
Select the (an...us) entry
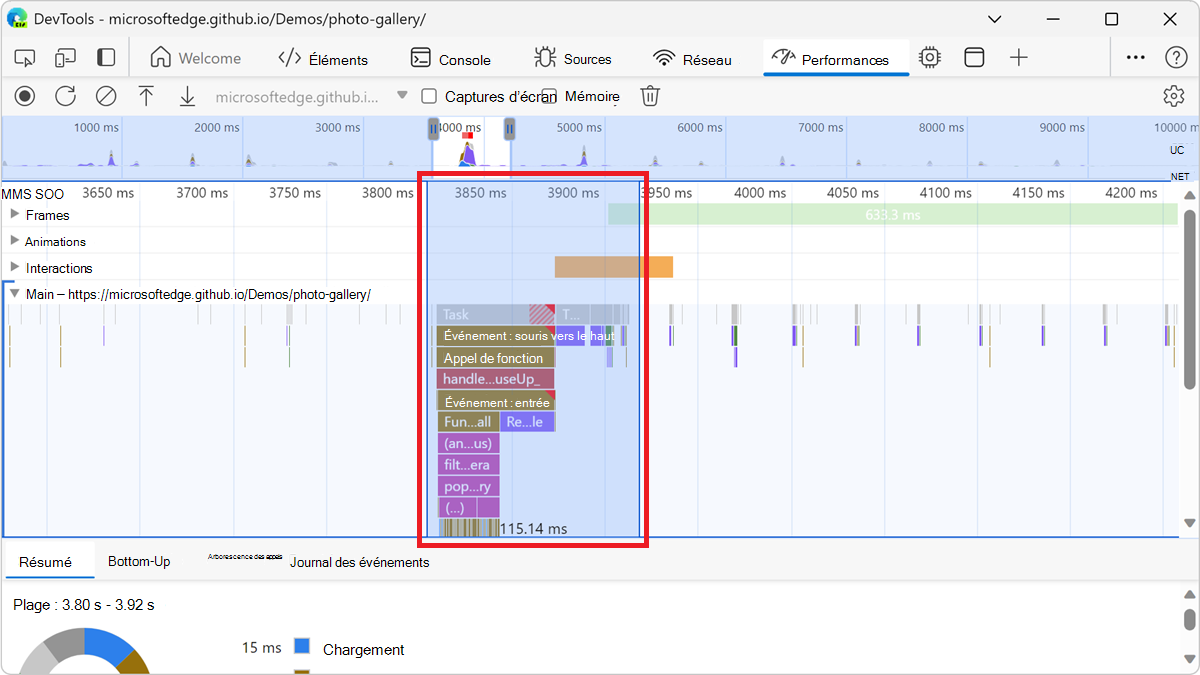(x=468, y=444)
